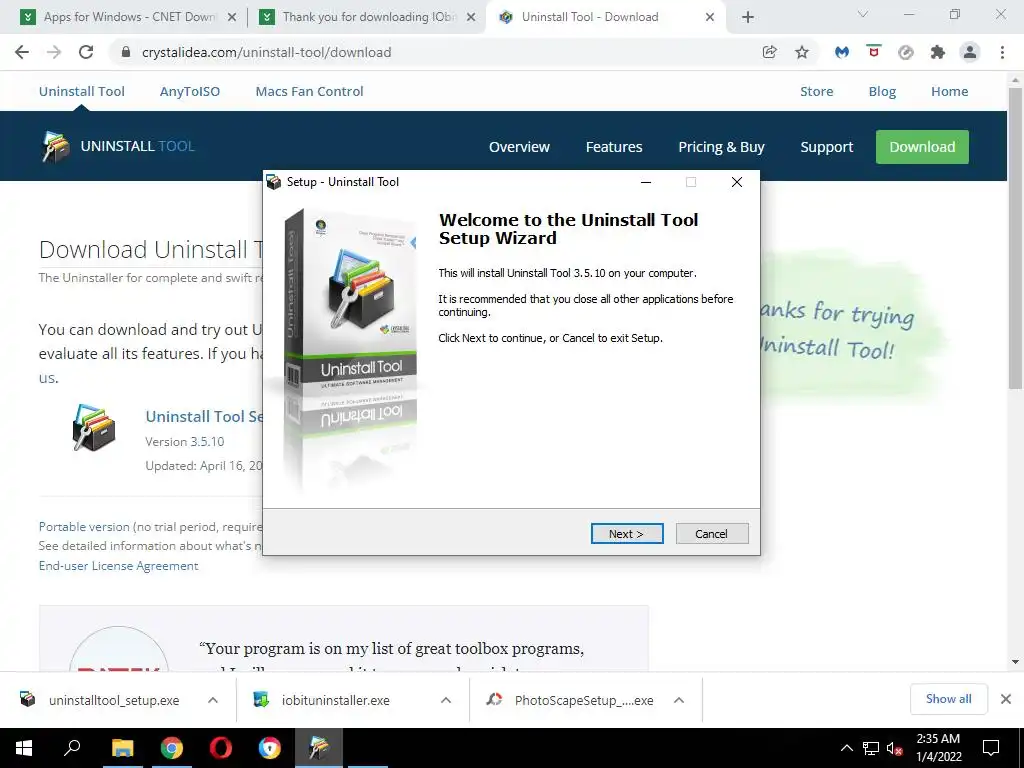
Task: Open Opera browser from taskbar
Action: pos(221,748)
